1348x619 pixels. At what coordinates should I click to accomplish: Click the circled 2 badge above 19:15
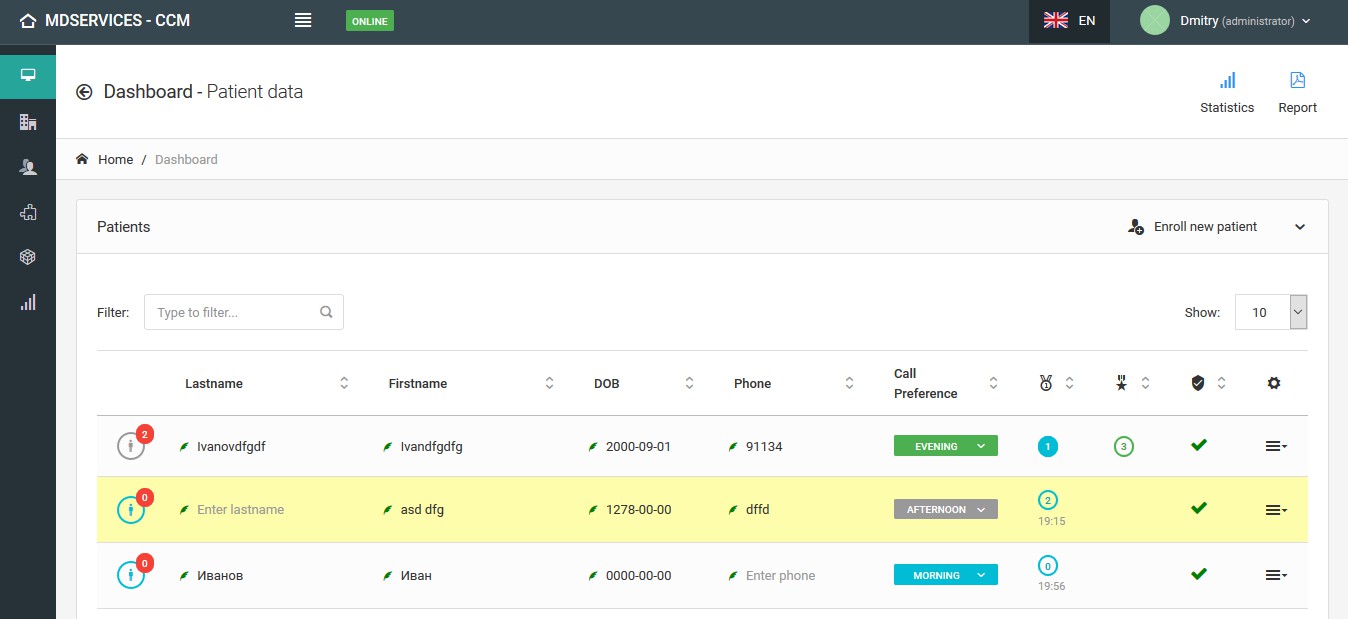pos(1048,500)
